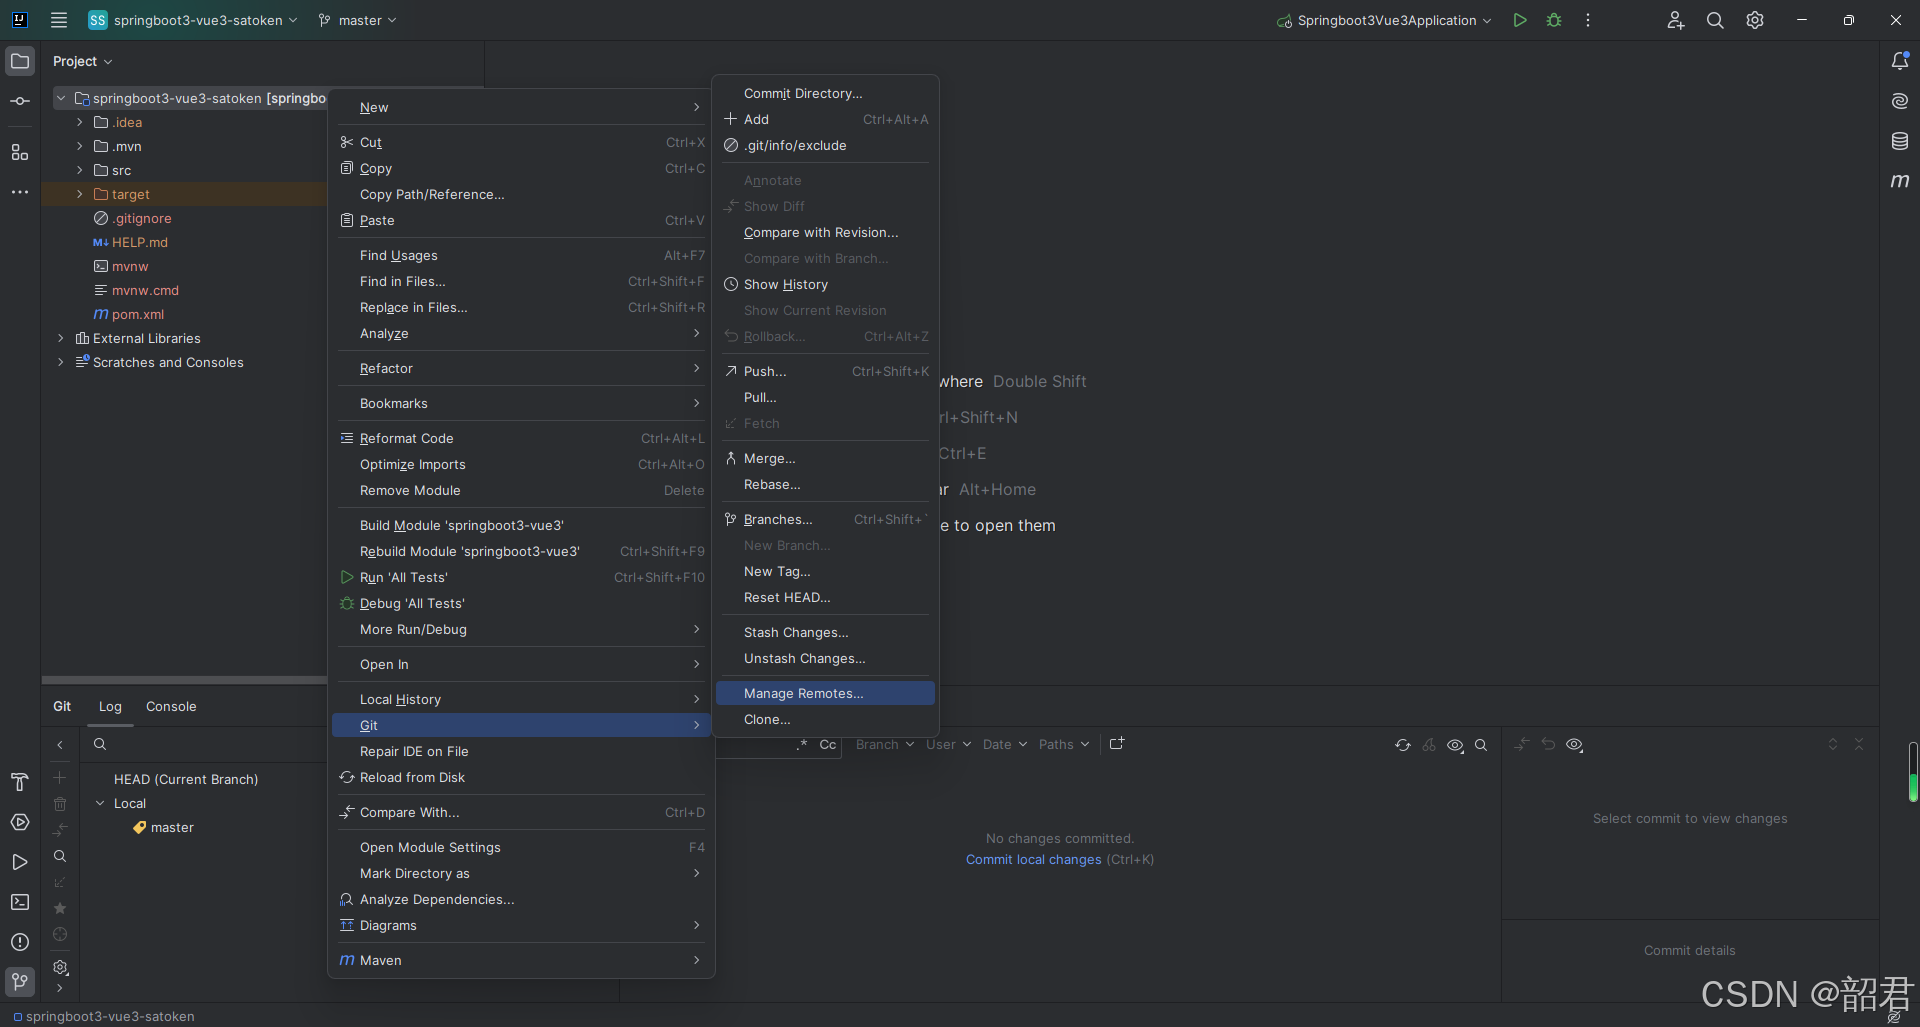Viewport: 1920px width, 1027px height.
Task: Select pom.xml file
Action: (137, 314)
